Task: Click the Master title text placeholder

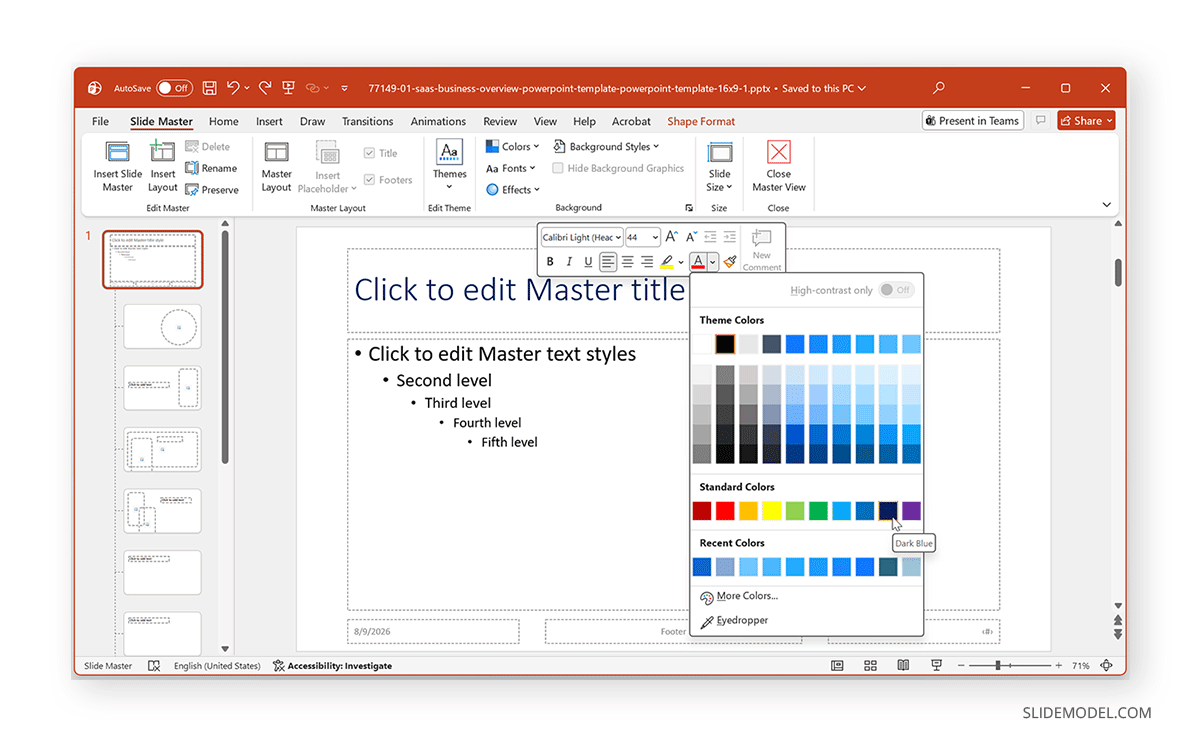Action: [x=519, y=290]
